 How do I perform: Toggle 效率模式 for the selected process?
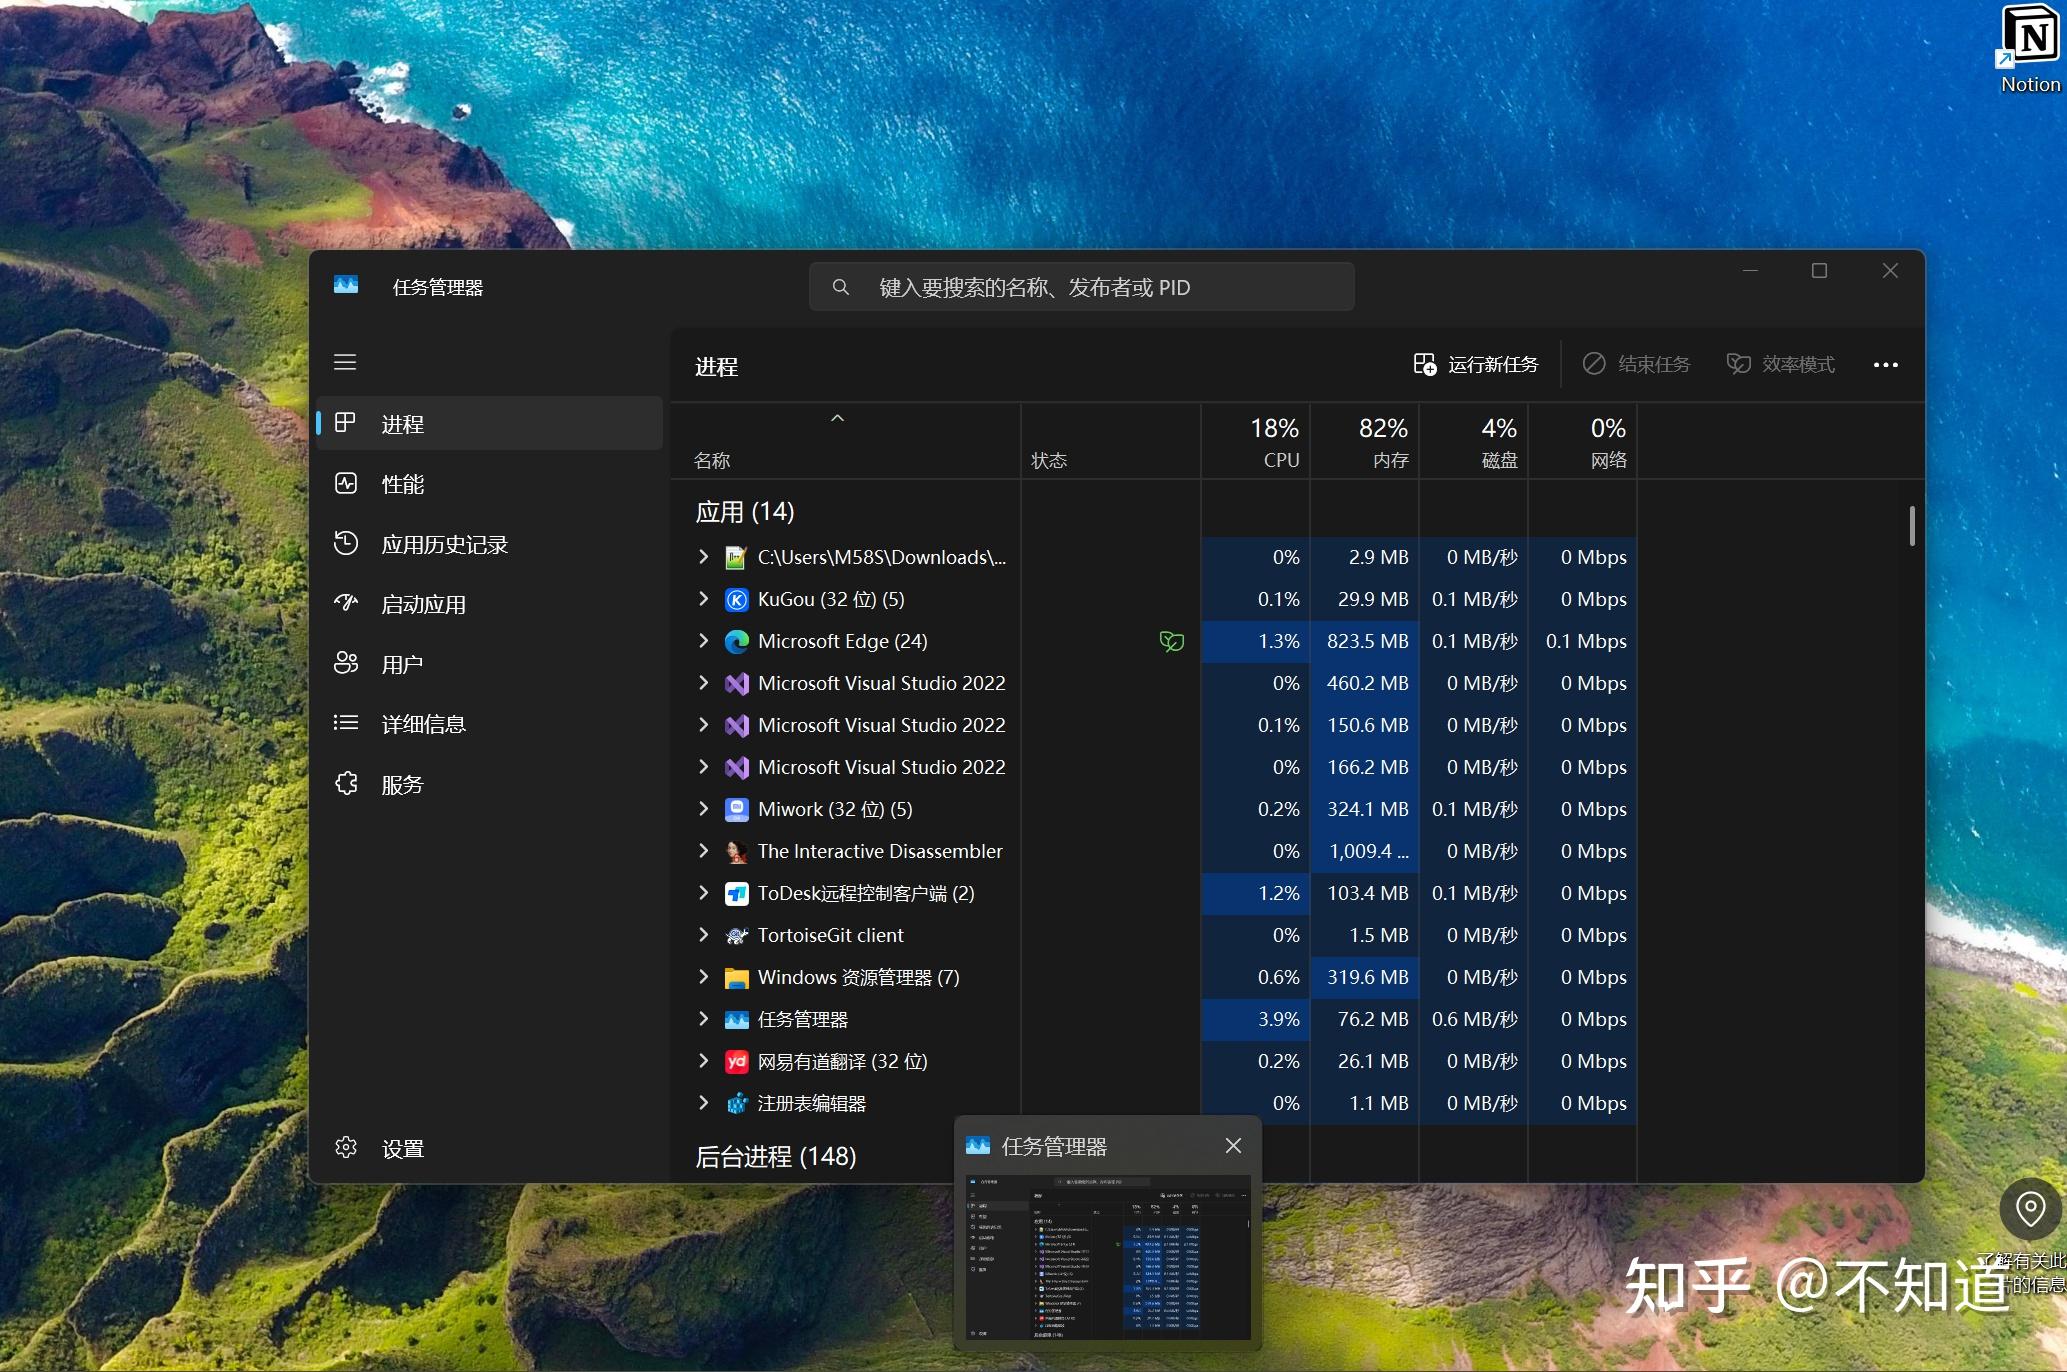[1780, 364]
